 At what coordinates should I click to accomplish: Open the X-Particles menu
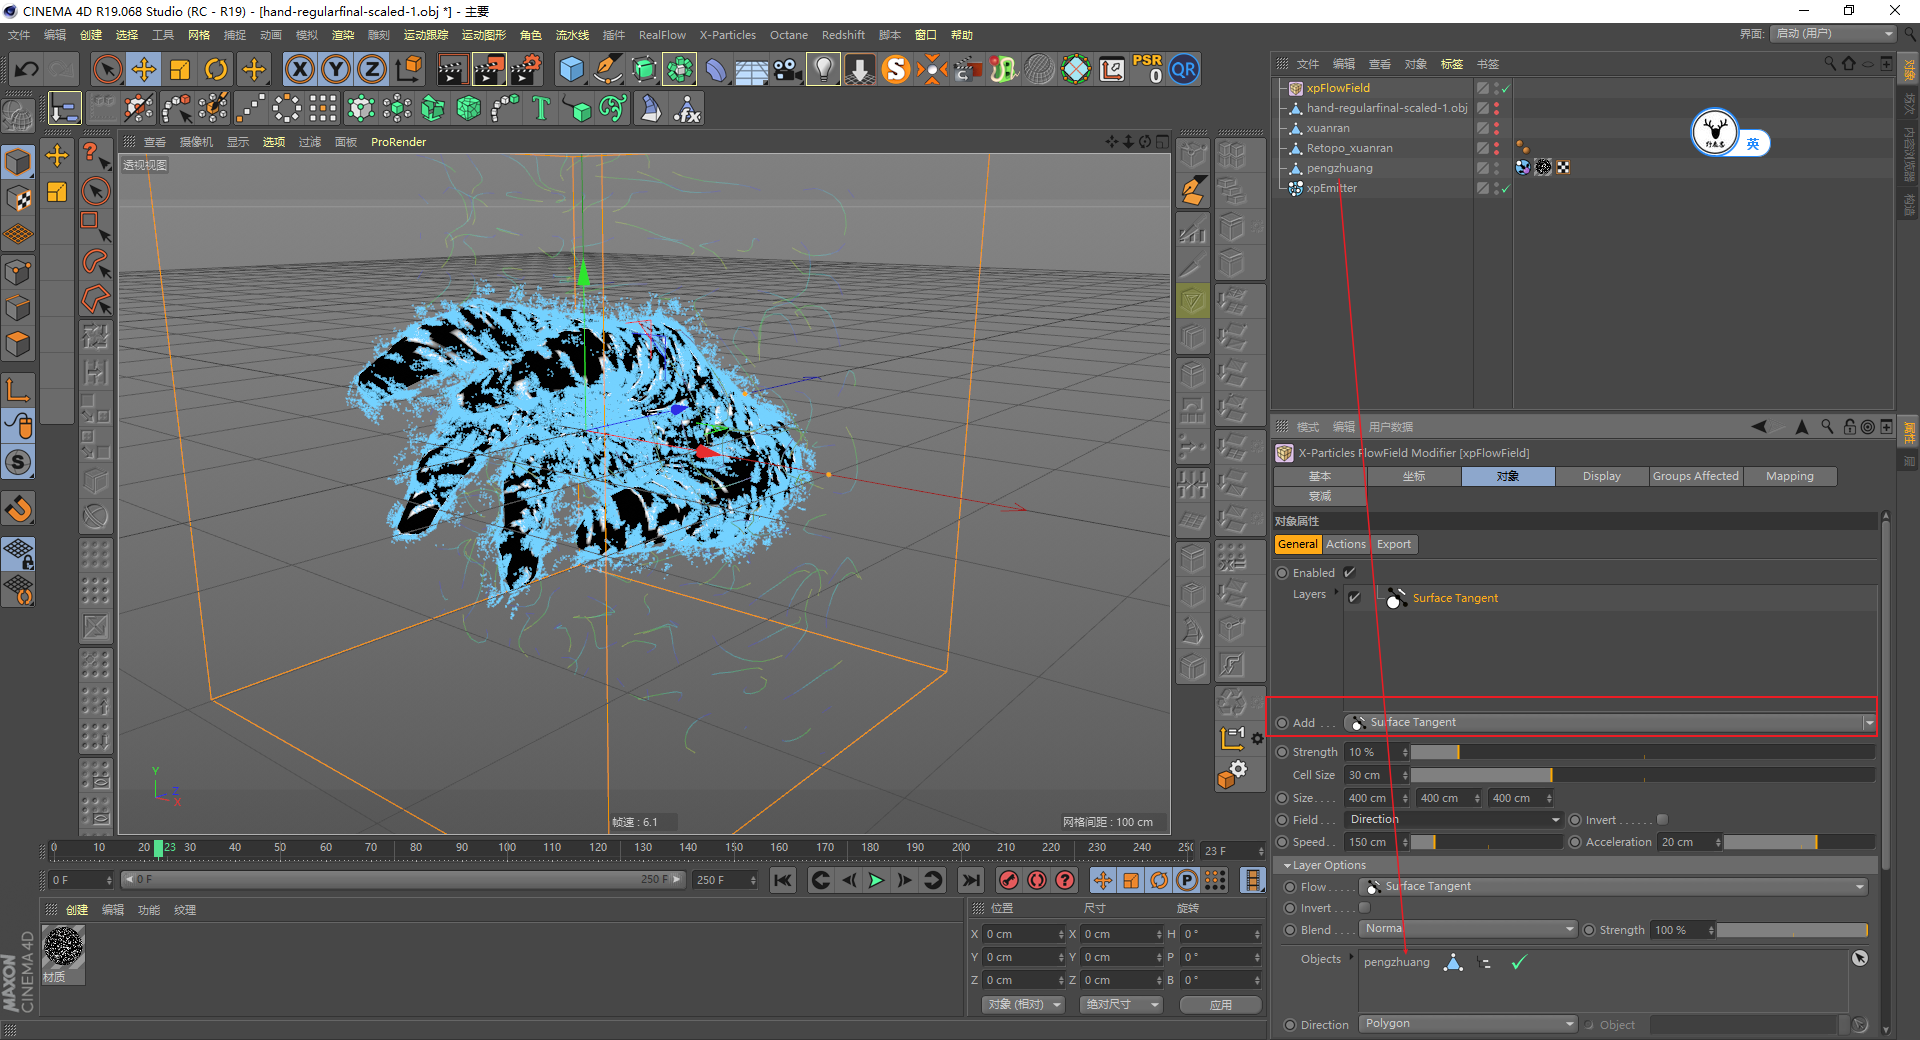tap(727, 35)
